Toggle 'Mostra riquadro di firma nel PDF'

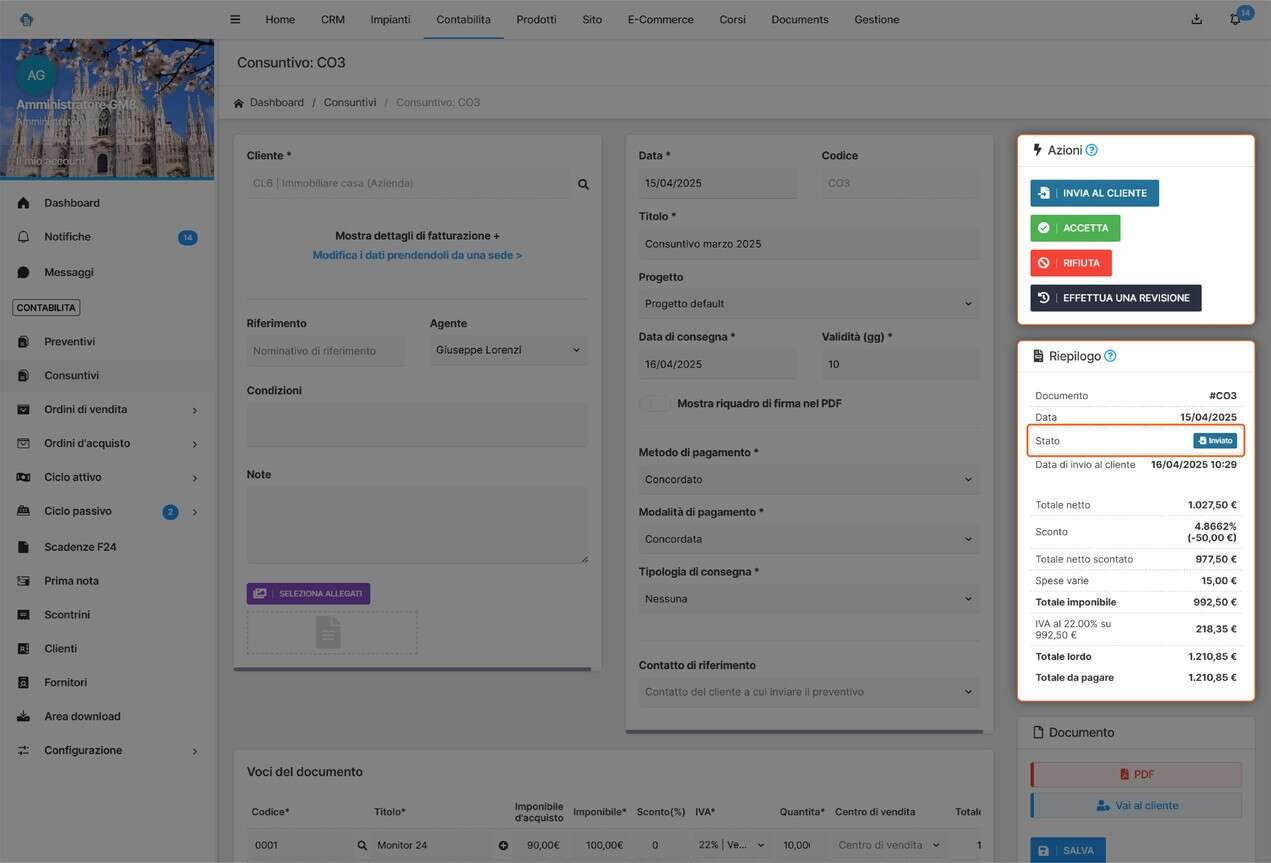pyautogui.click(x=654, y=403)
